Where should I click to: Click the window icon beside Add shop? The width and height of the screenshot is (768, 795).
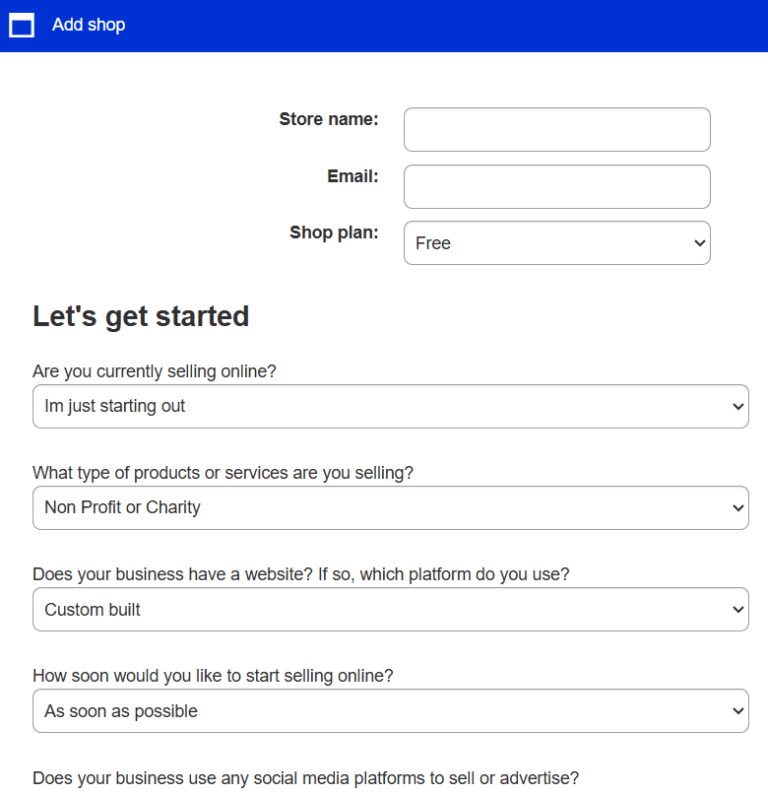(x=21, y=25)
